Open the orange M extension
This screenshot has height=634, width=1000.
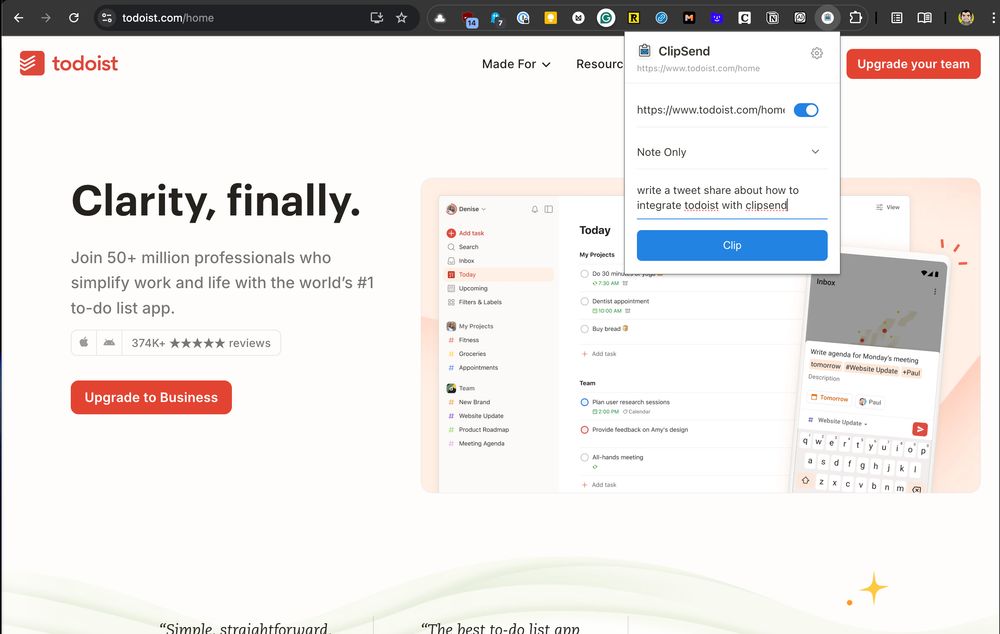[689, 18]
